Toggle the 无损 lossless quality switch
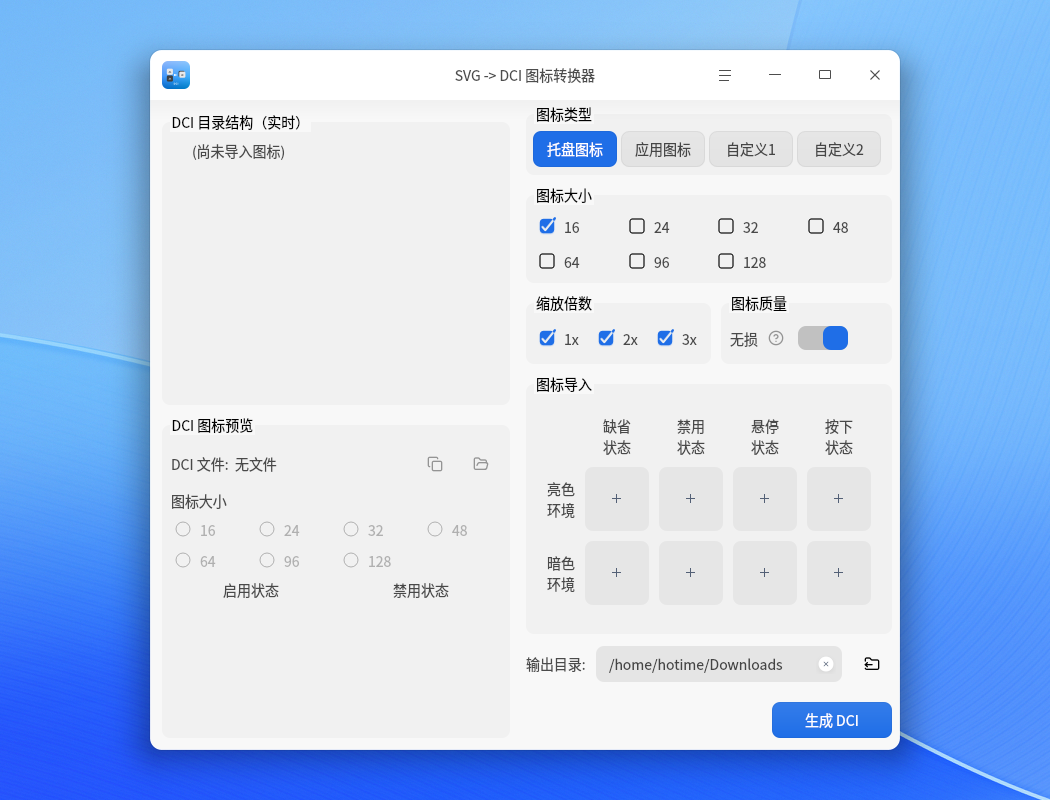Screen dimensions: 1050x800 pos(823,338)
